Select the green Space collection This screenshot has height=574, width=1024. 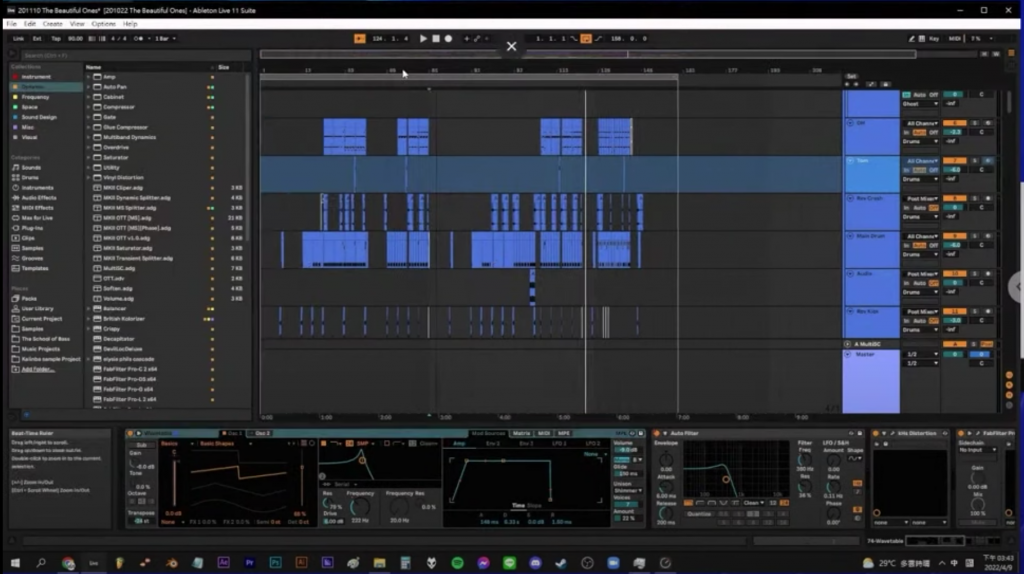pos(29,107)
